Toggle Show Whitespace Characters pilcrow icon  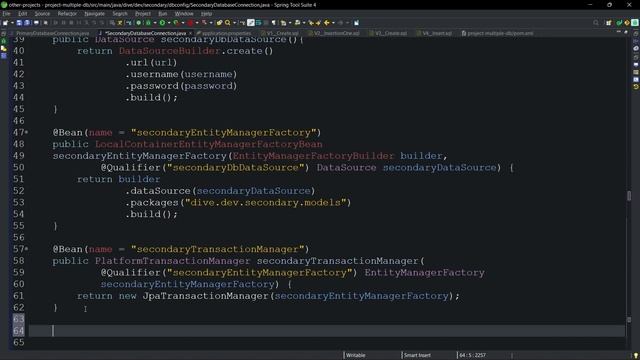click(x=273, y=23)
